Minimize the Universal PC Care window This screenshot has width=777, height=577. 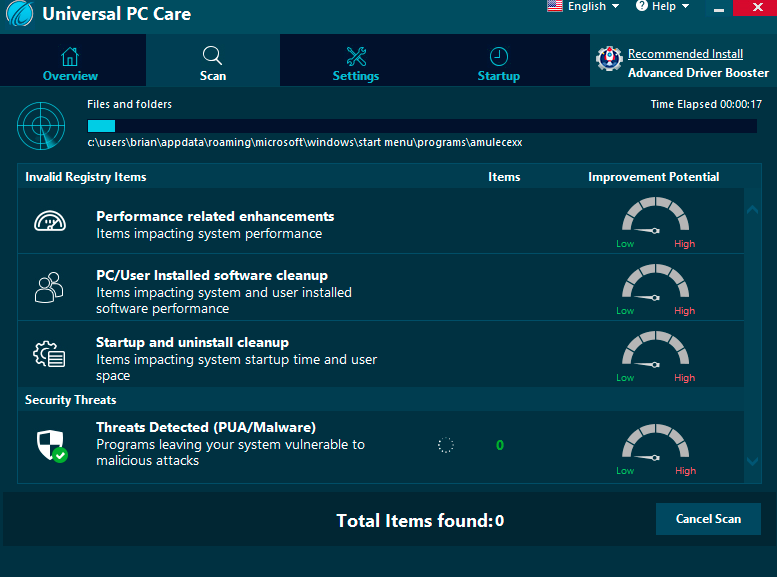coord(719,8)
